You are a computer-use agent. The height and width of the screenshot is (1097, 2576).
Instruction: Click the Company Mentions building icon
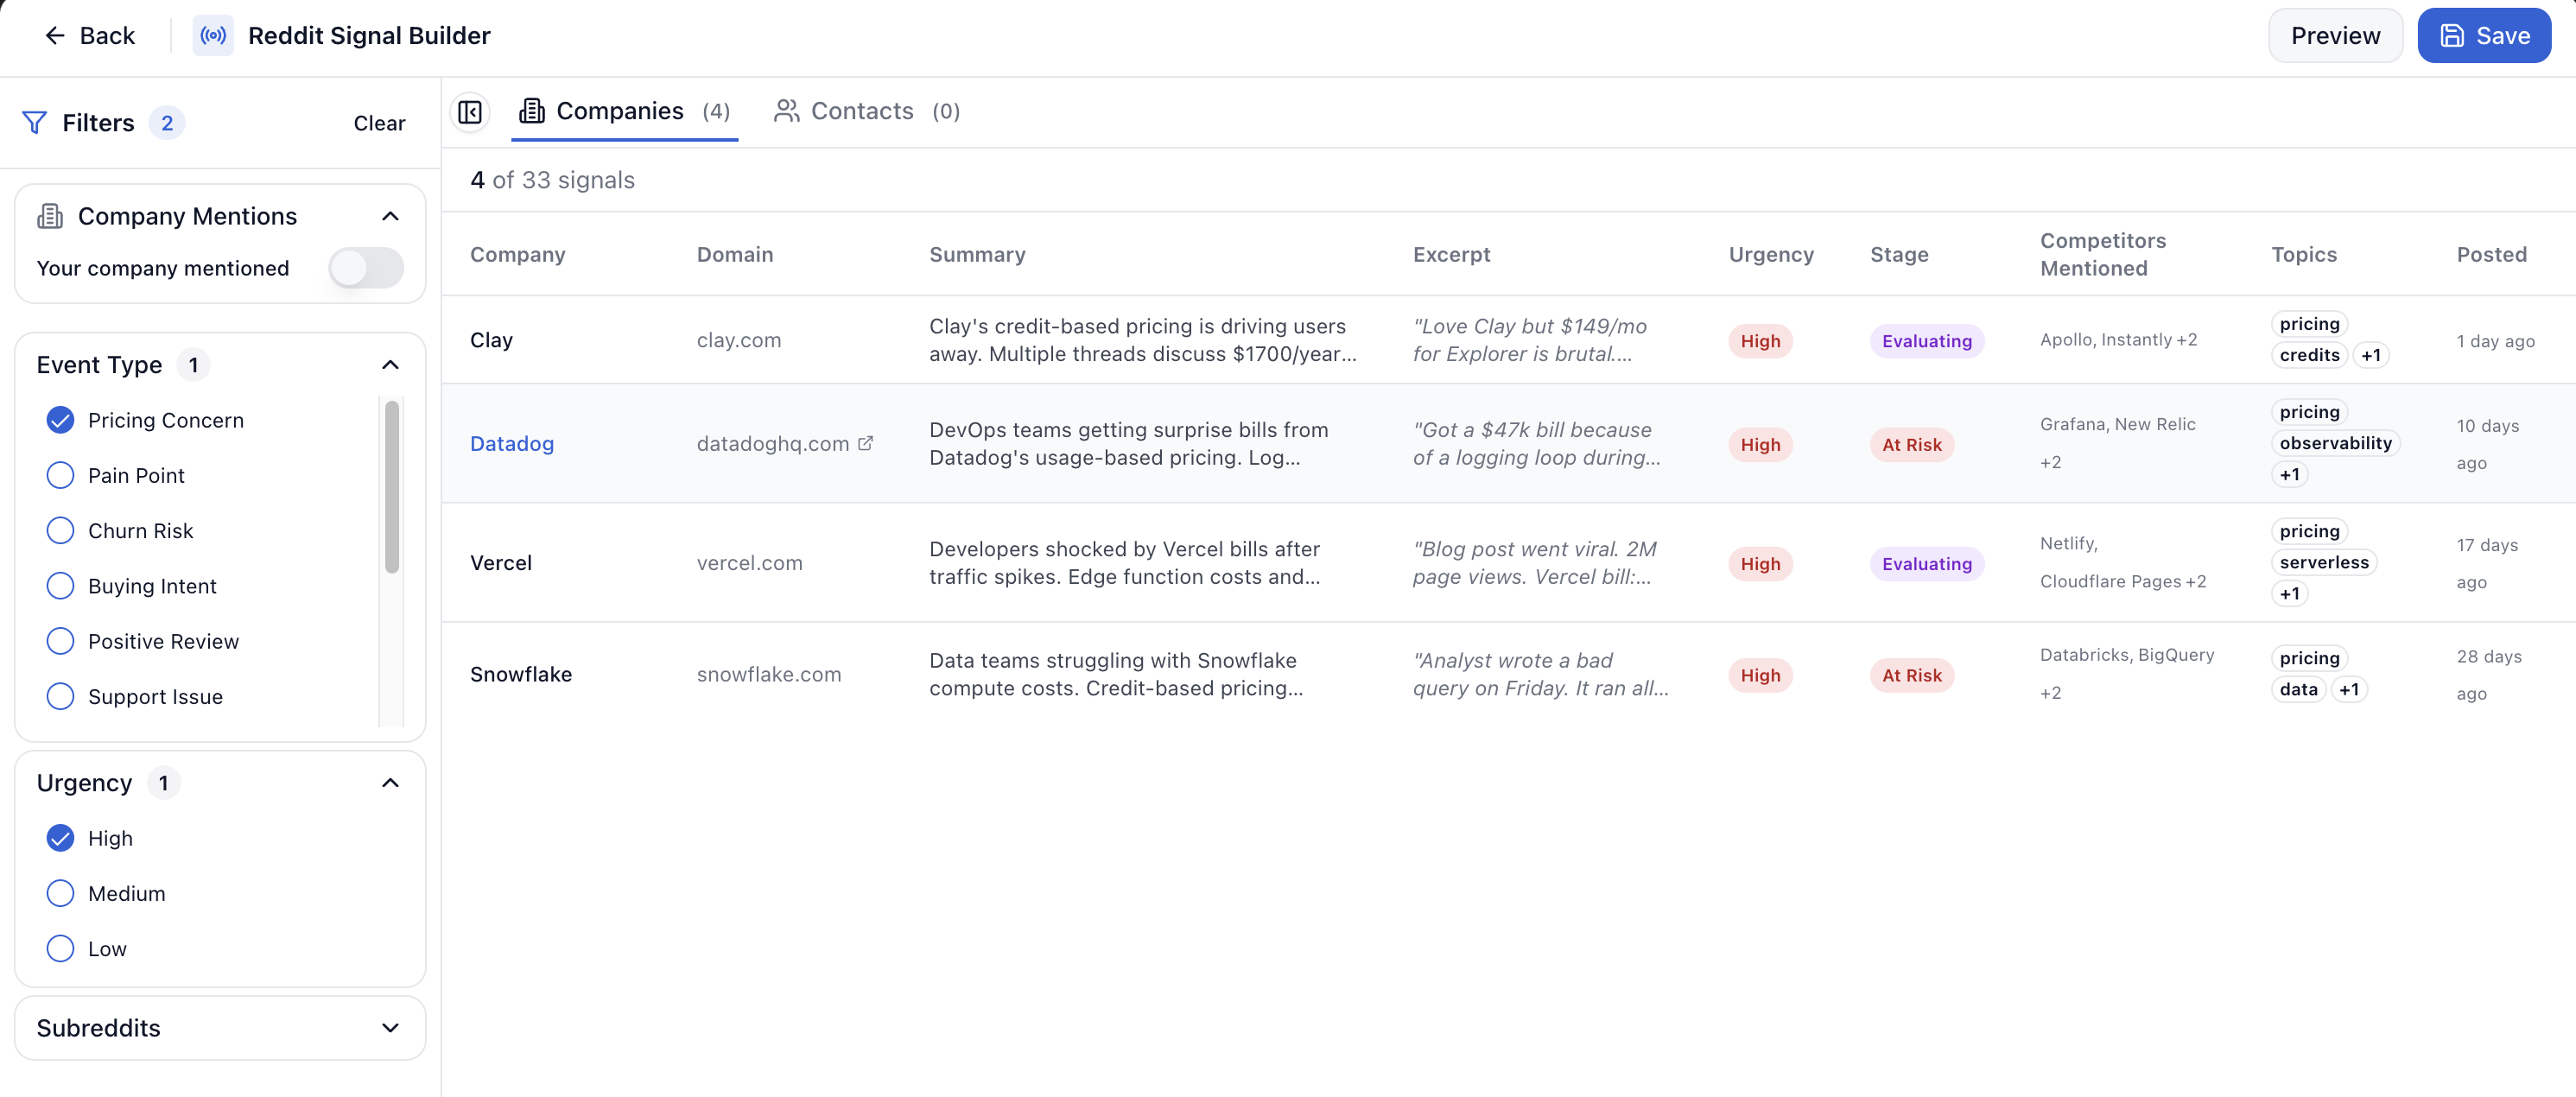click(x=50, y=216)
